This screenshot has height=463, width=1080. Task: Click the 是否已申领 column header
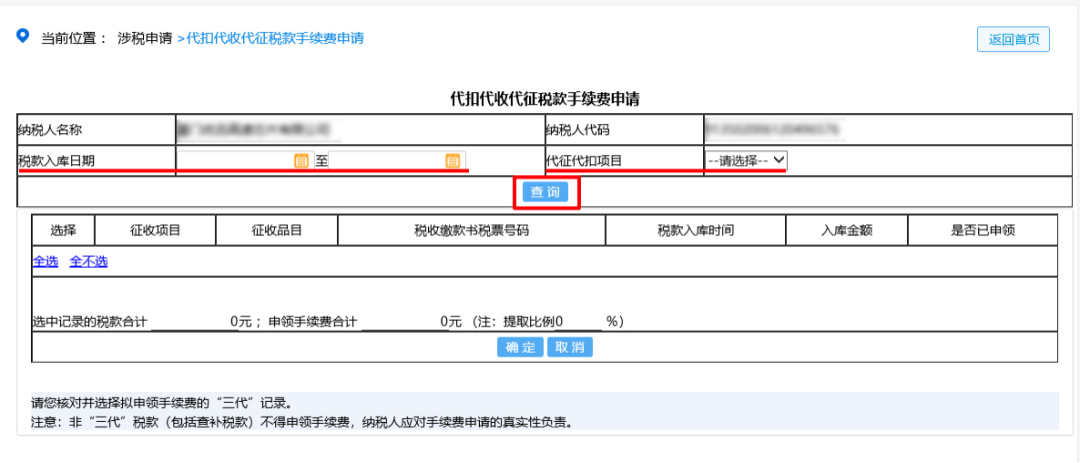983,230
